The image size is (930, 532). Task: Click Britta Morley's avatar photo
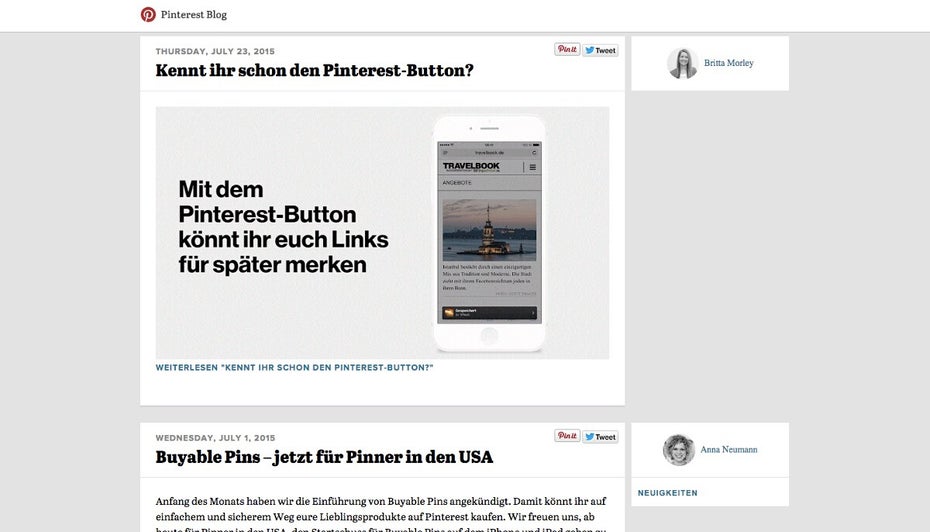(x=682, y=63)
